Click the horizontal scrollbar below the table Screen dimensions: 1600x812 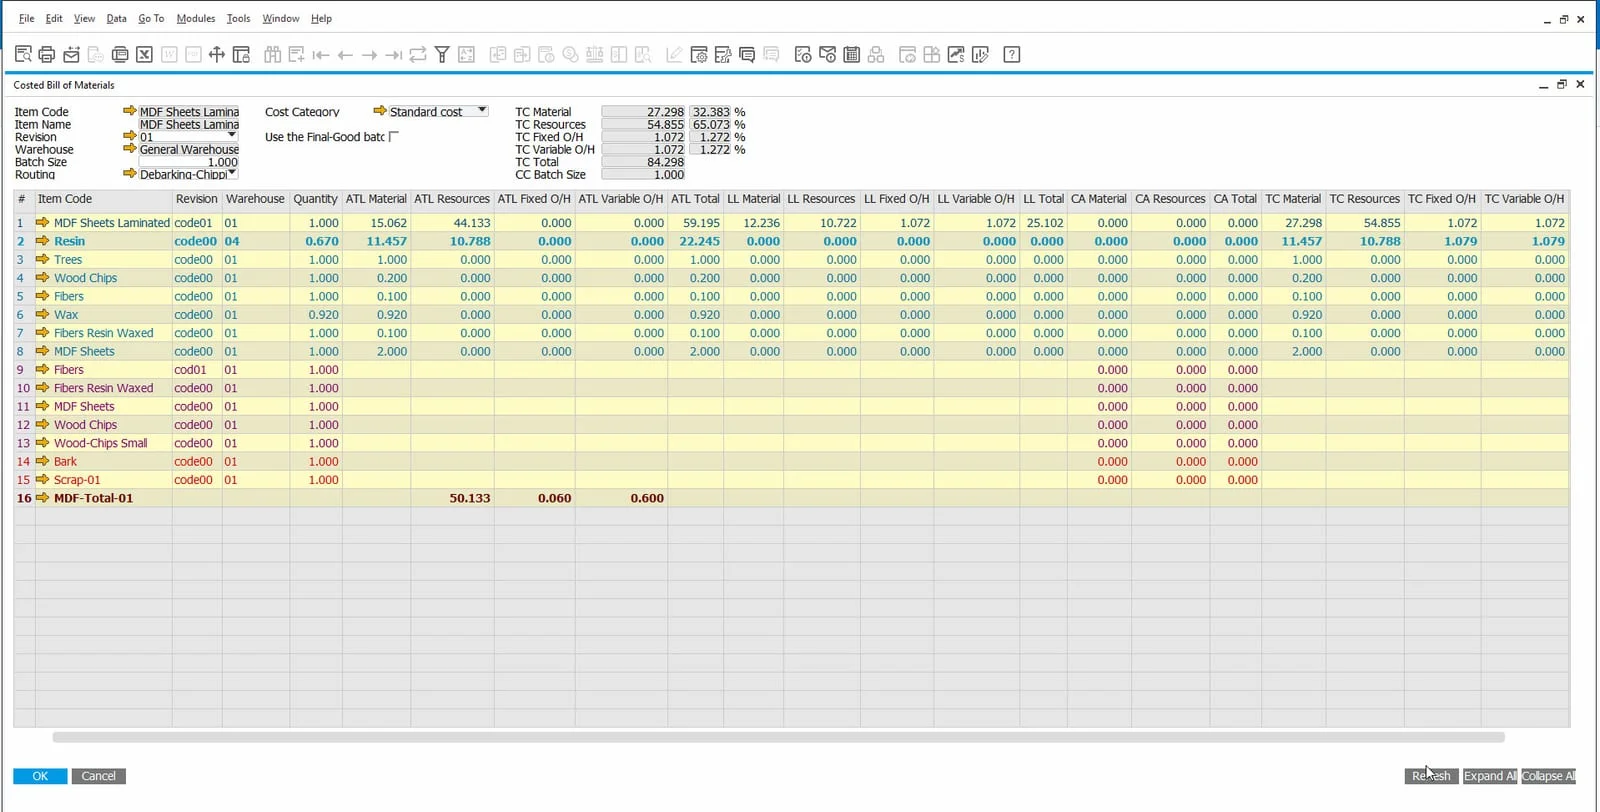pyautogui.click(x=778, y=737)
